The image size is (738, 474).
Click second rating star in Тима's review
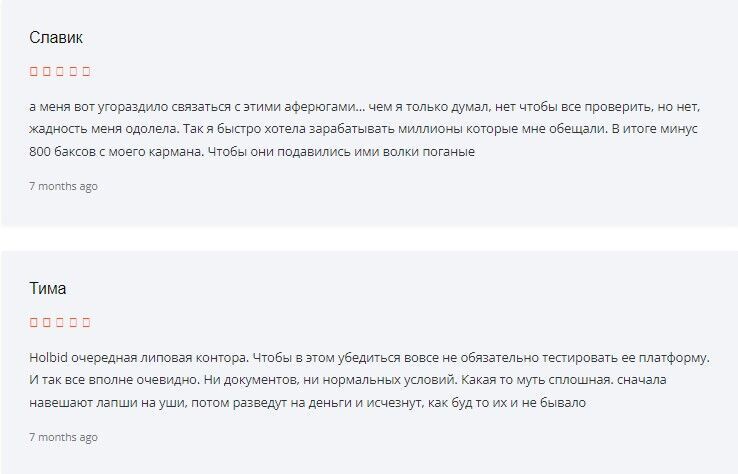click(47, 322)
